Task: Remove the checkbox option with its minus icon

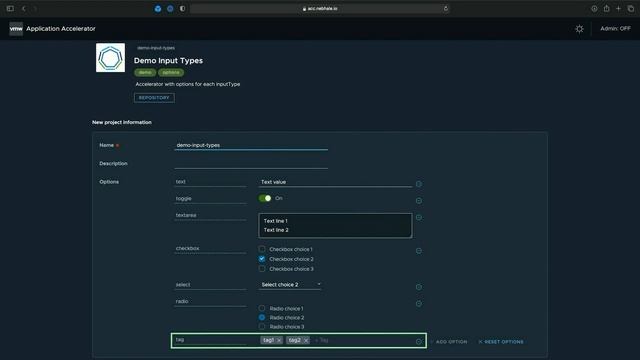Action: pyautogui.click(x=419, y=251)
